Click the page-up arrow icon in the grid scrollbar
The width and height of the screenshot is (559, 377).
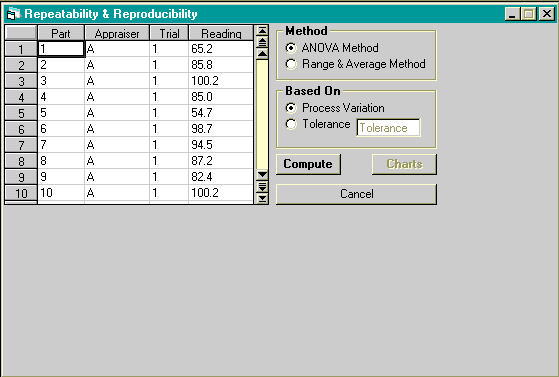262,42
